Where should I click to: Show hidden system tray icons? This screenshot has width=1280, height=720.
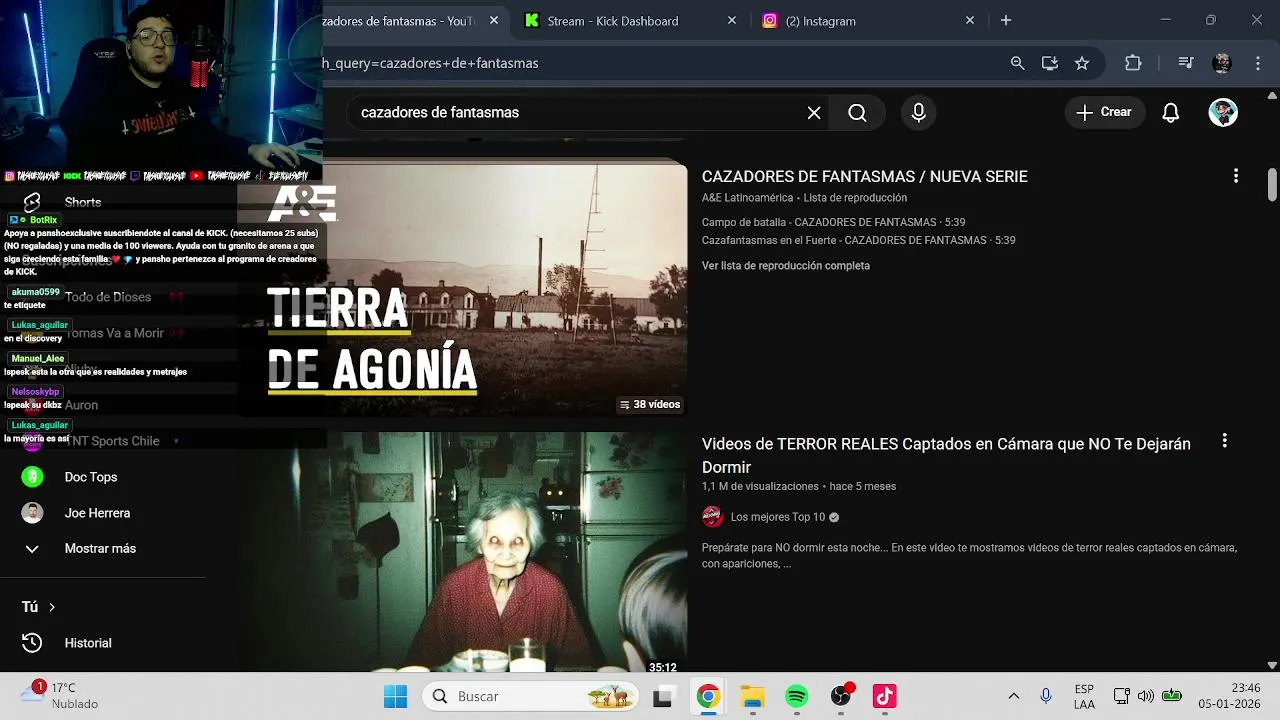click(1013, 696)
